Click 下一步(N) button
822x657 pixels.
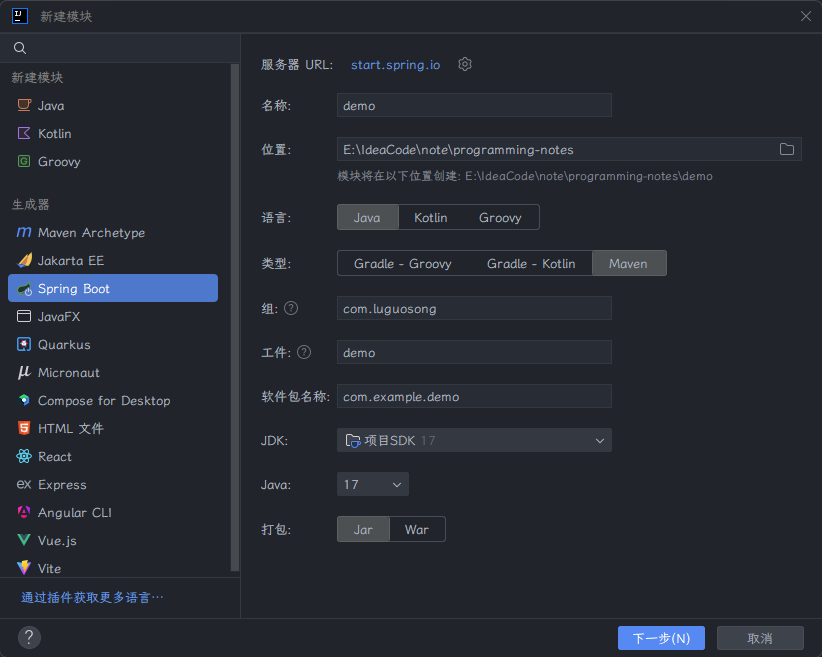(x=661, y=638)
